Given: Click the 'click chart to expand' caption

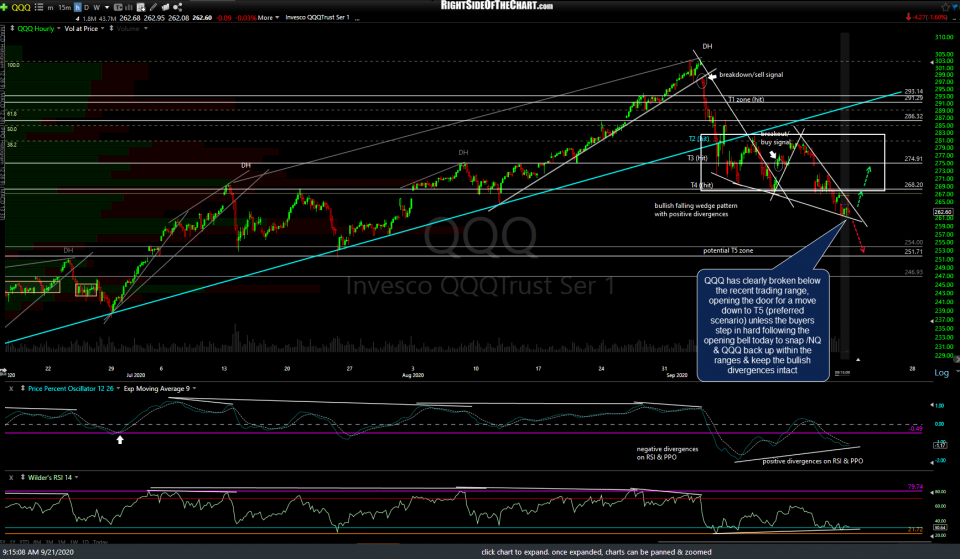Looking at the screenshot, I should 596,552.
